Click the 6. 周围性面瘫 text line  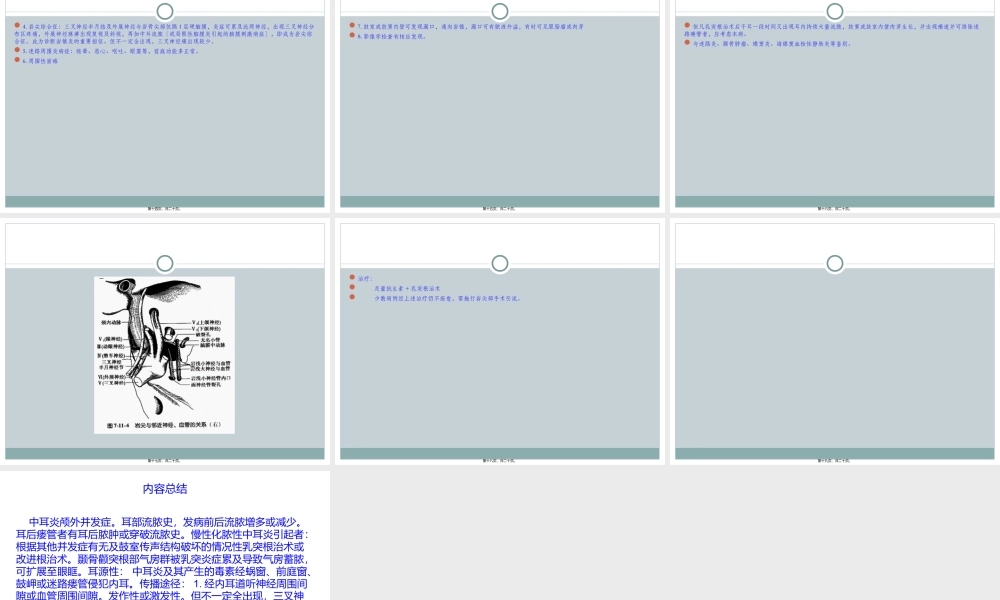tap(41, 60)
